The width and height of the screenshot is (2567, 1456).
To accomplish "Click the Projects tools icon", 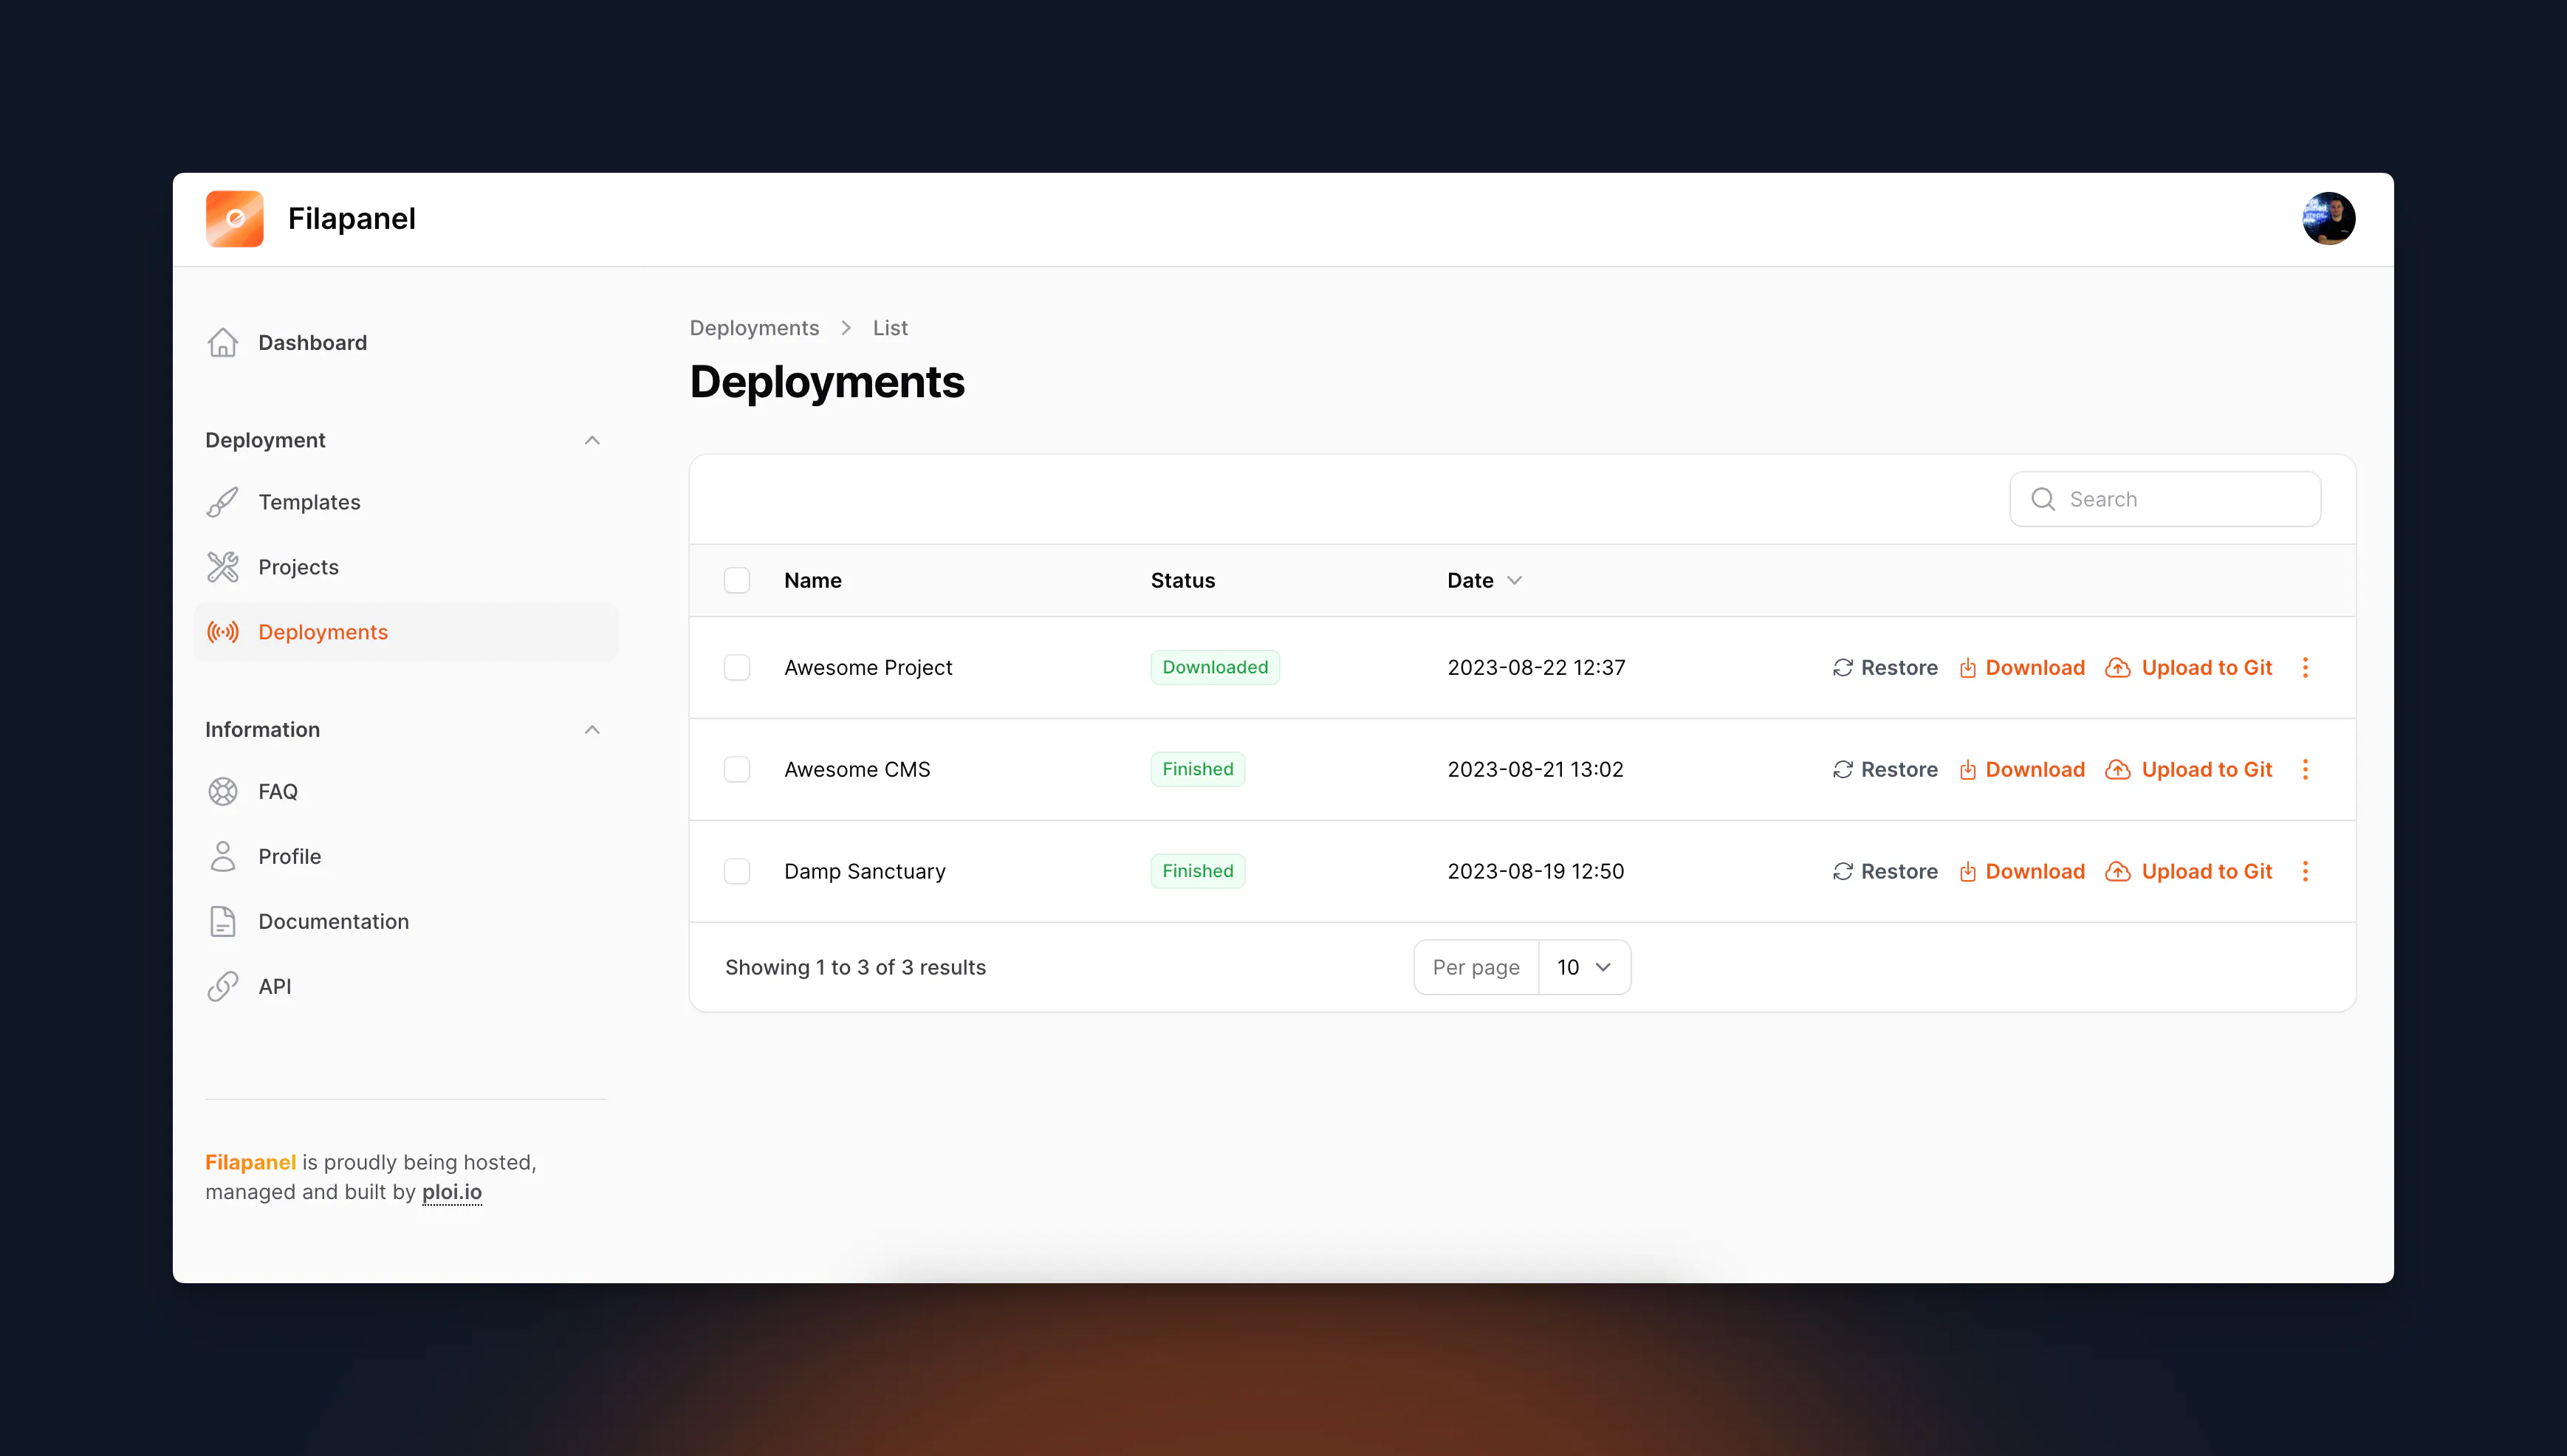I will tap(223, 567).
